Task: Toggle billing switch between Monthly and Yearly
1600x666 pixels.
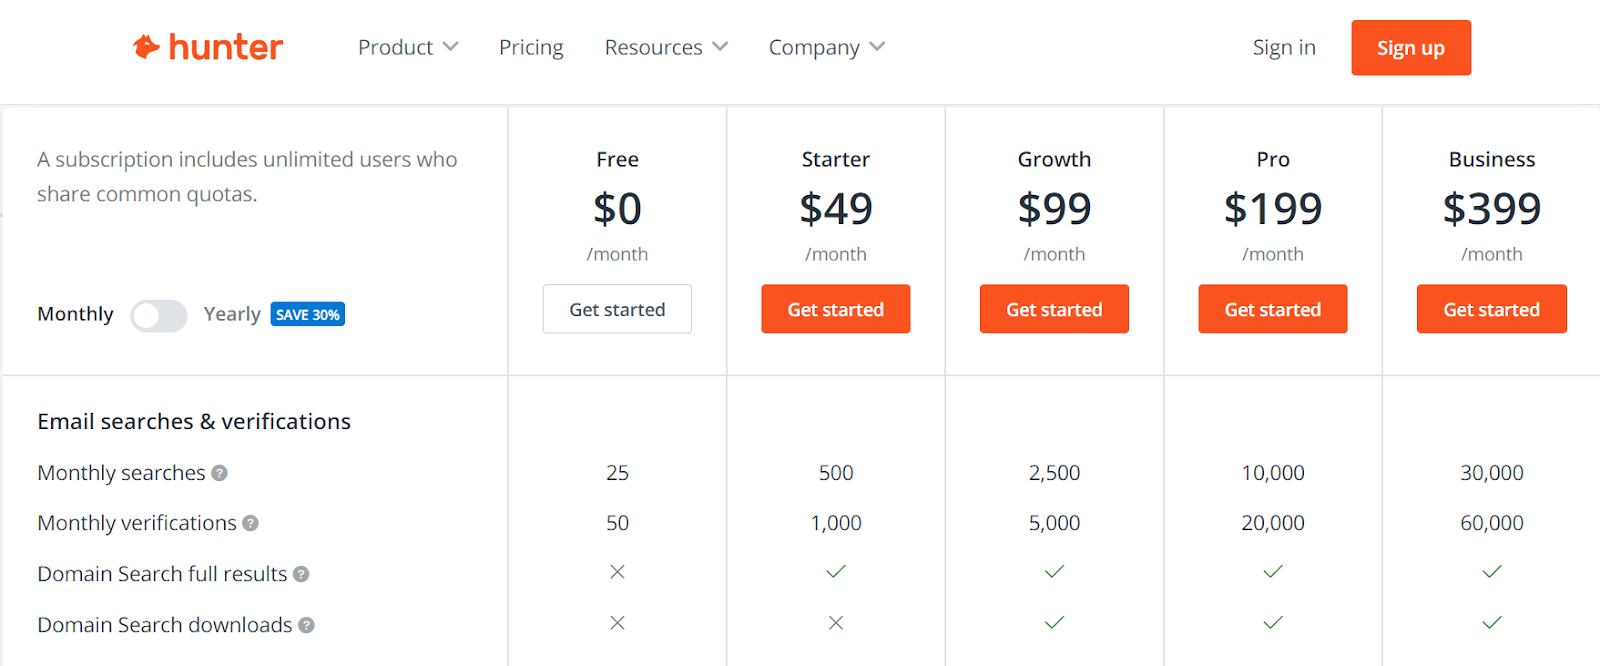Action: click(159, 315)
